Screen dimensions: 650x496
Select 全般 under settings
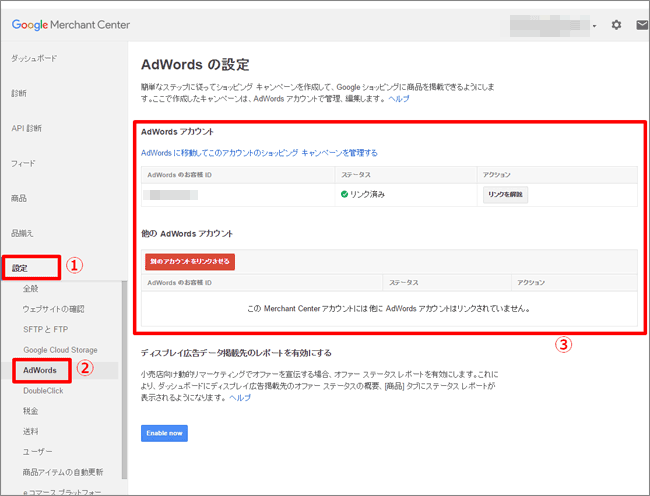tap(31, 288)
